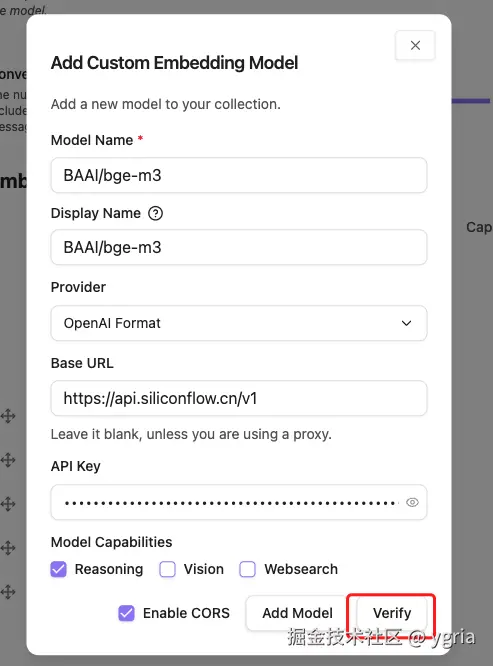Reveal the API key with the eye icon
Viewport: 493px width, 666px height.
(412, 502)
